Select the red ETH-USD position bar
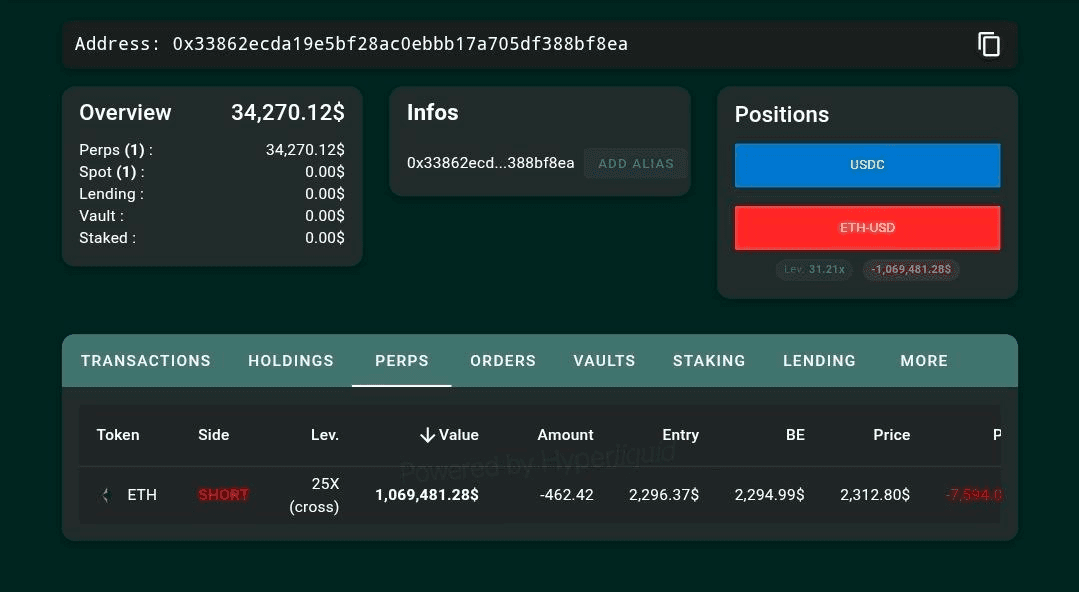The width and height of the screenshot is (1079, 592). pos(867,228)
